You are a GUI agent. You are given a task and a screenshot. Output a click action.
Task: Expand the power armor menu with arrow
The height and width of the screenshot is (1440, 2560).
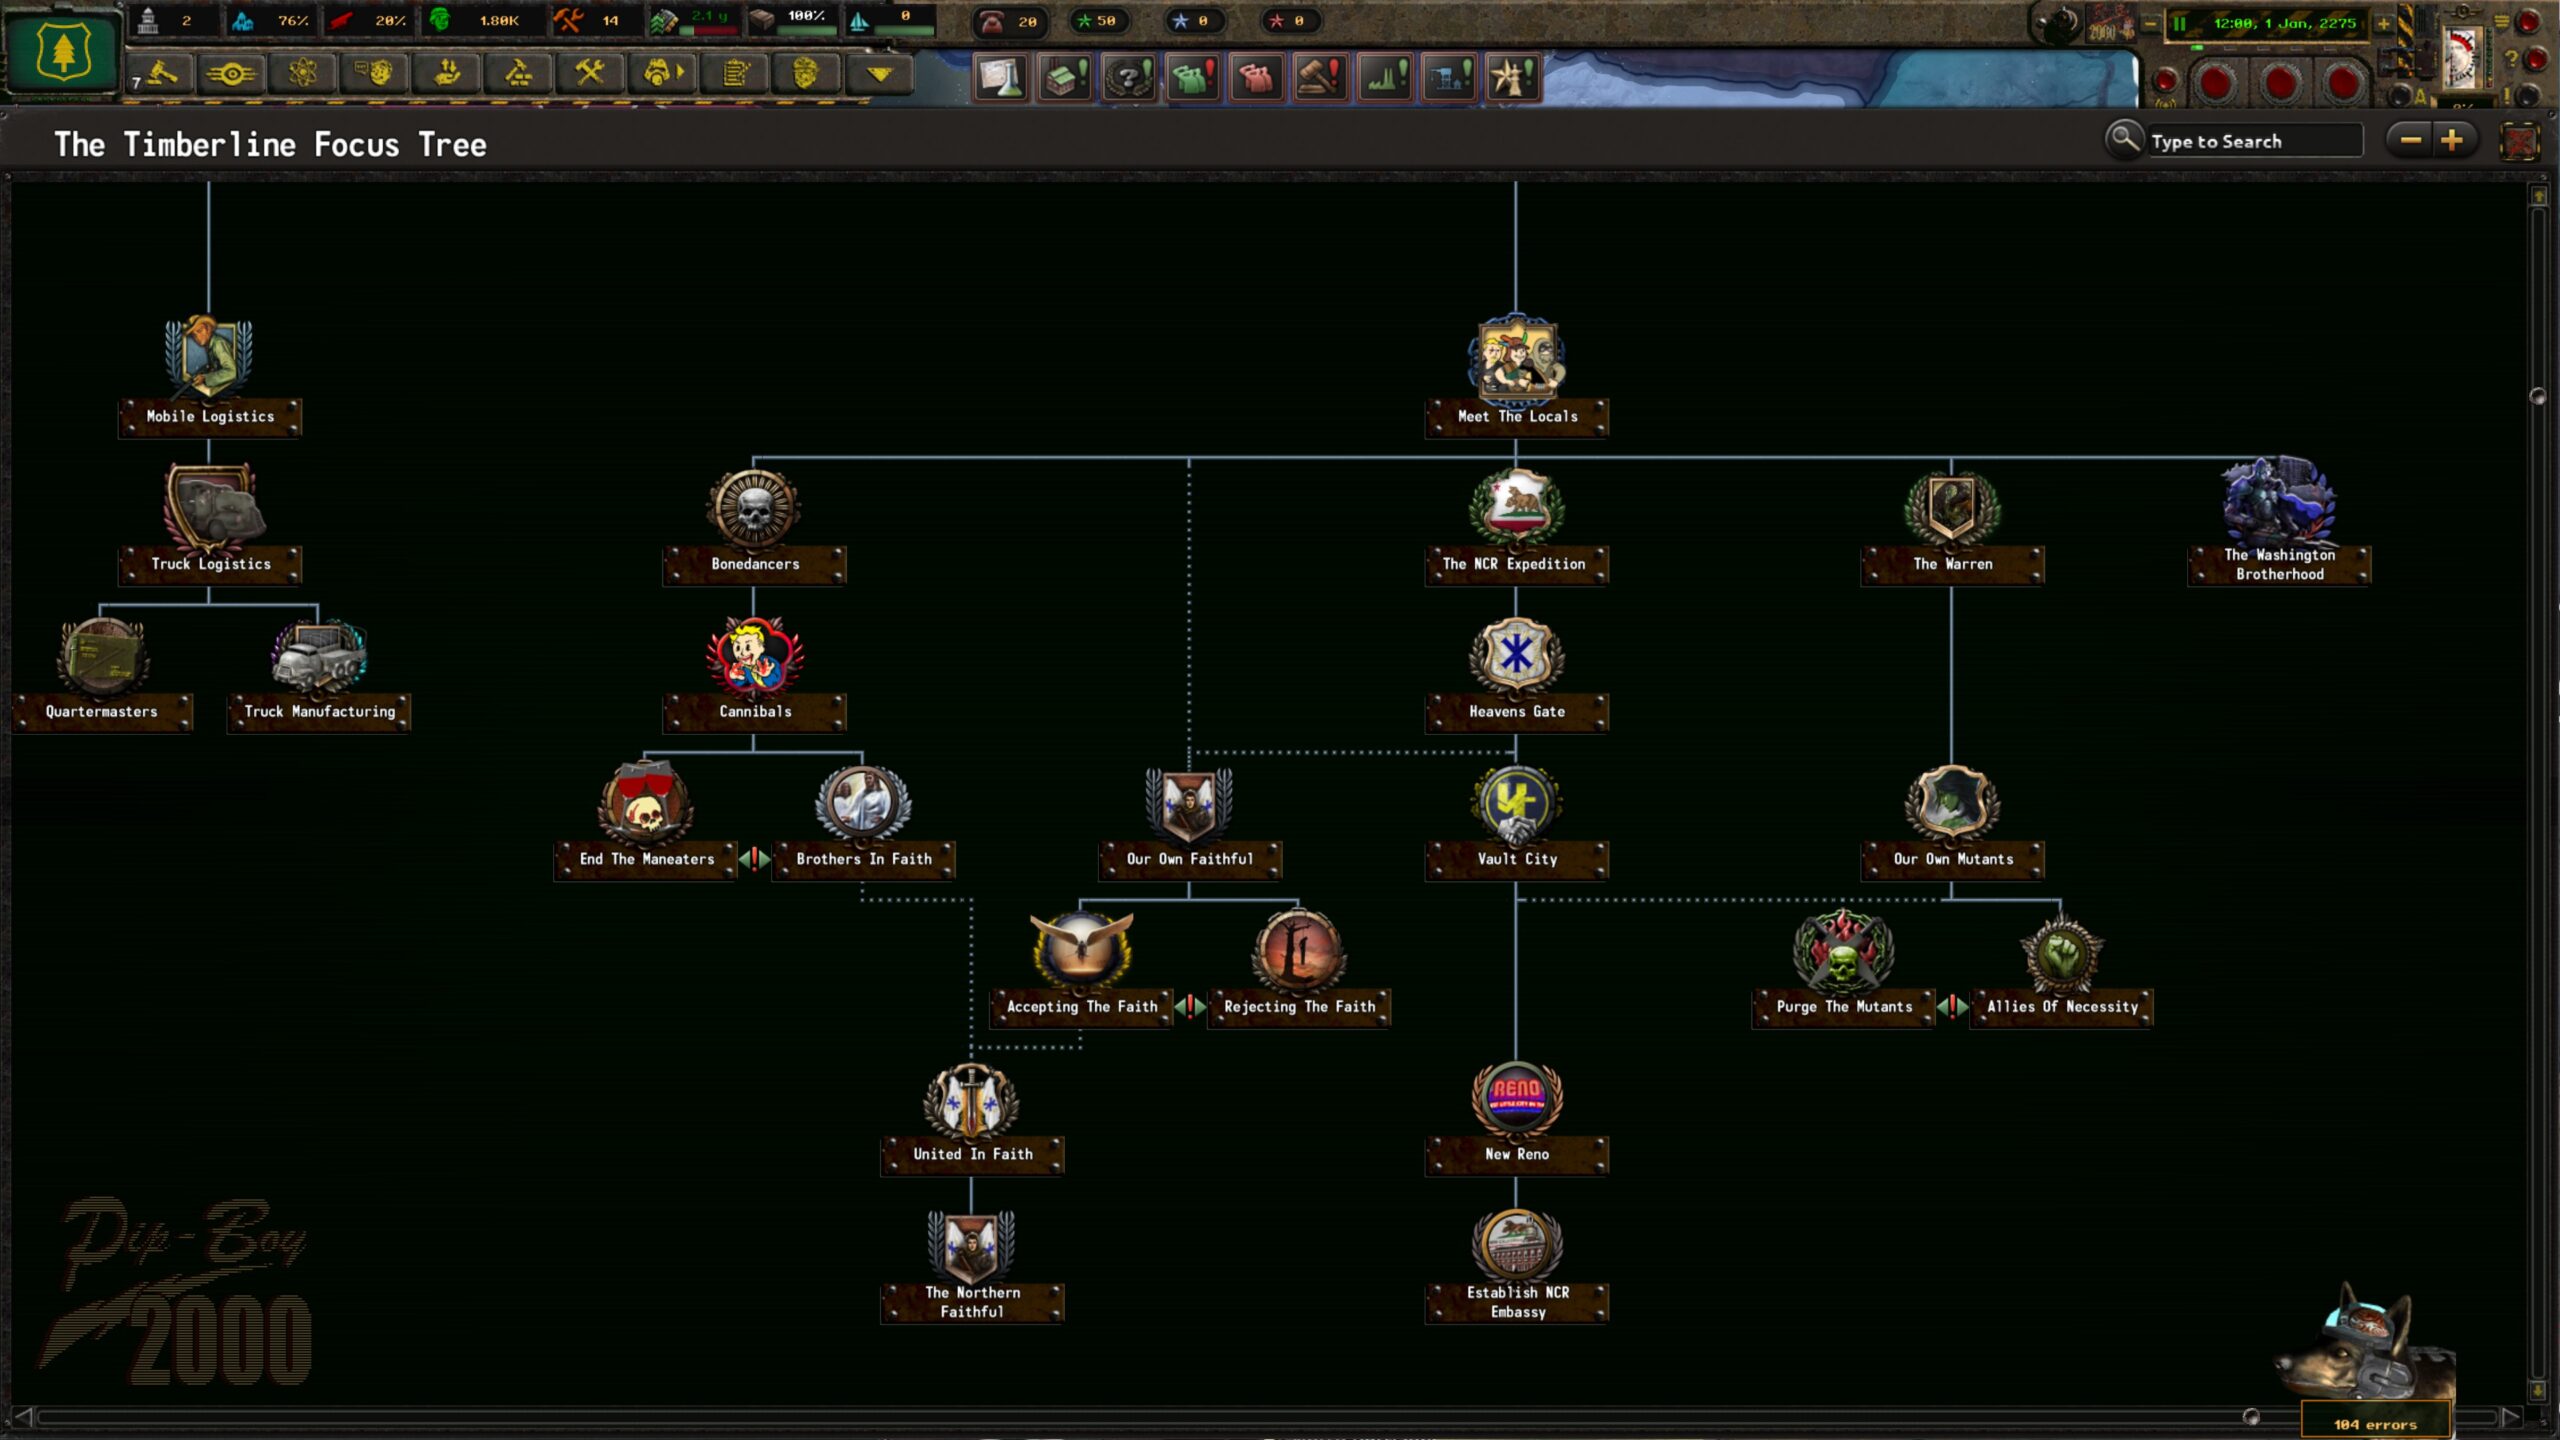662,73
